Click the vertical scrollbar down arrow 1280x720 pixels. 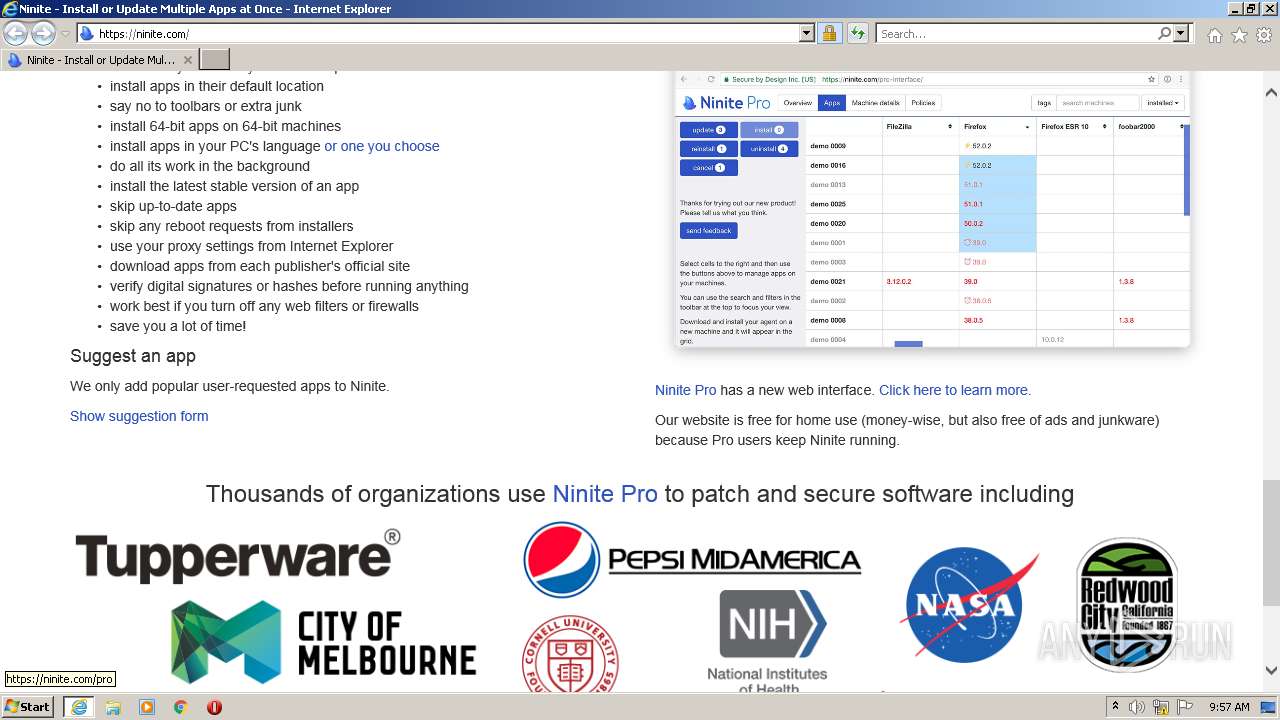click(x=1271, y=671)
